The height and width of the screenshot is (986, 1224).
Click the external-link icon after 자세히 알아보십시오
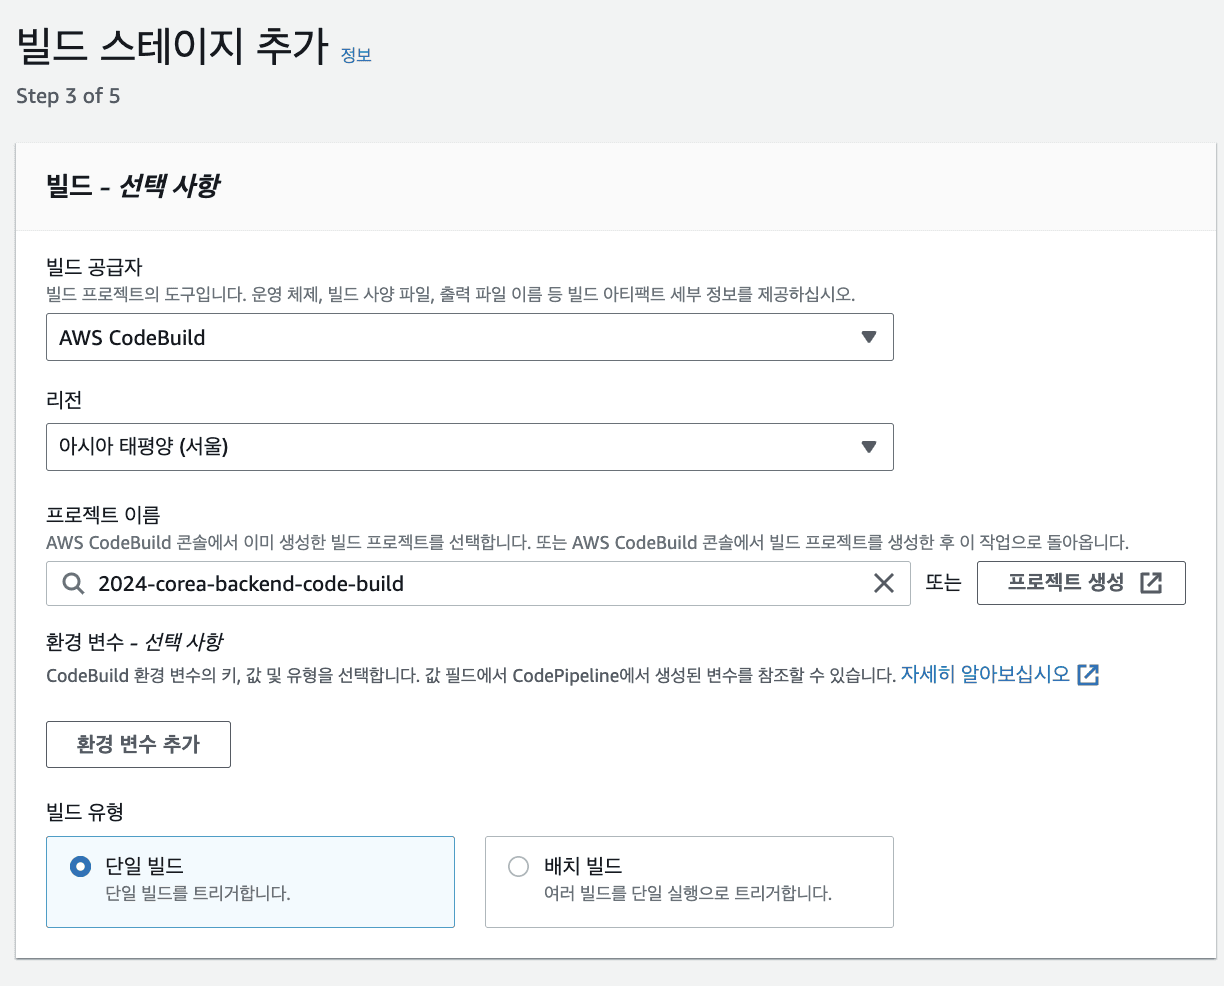pyautogui.click(x=1088, y=675)
